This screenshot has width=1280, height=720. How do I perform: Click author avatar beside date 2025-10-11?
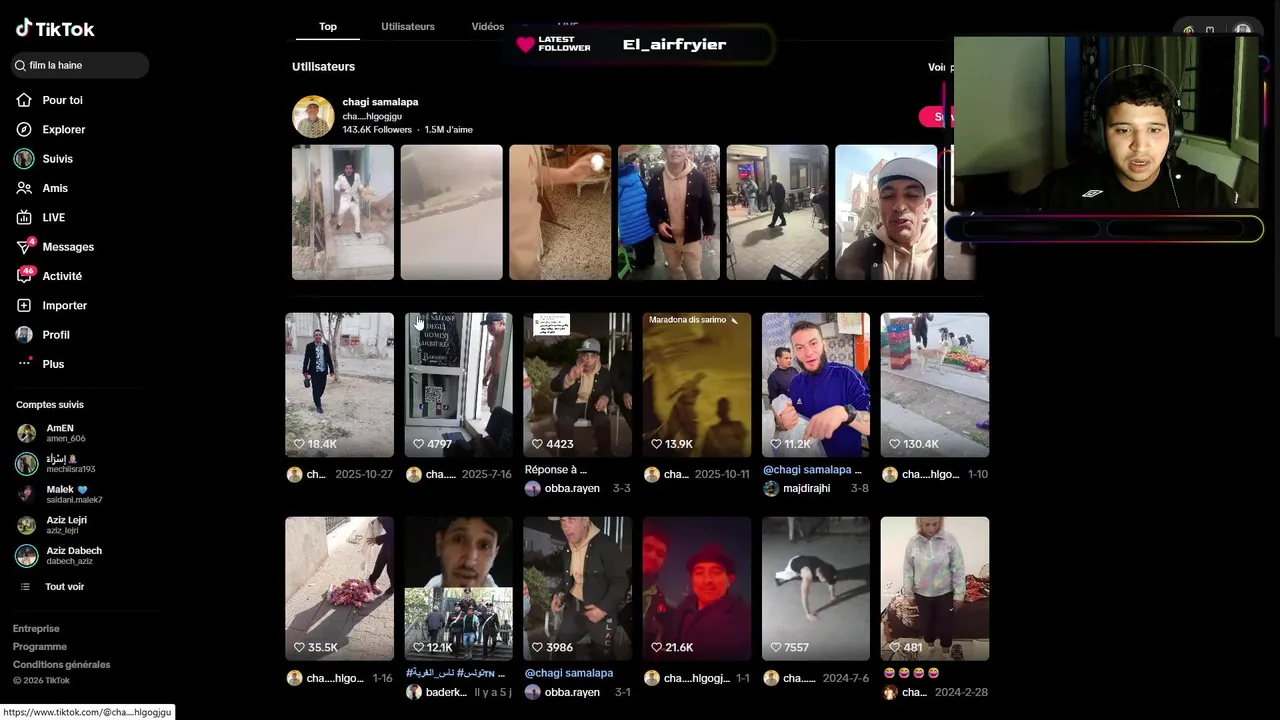click(x=652, y=475)
